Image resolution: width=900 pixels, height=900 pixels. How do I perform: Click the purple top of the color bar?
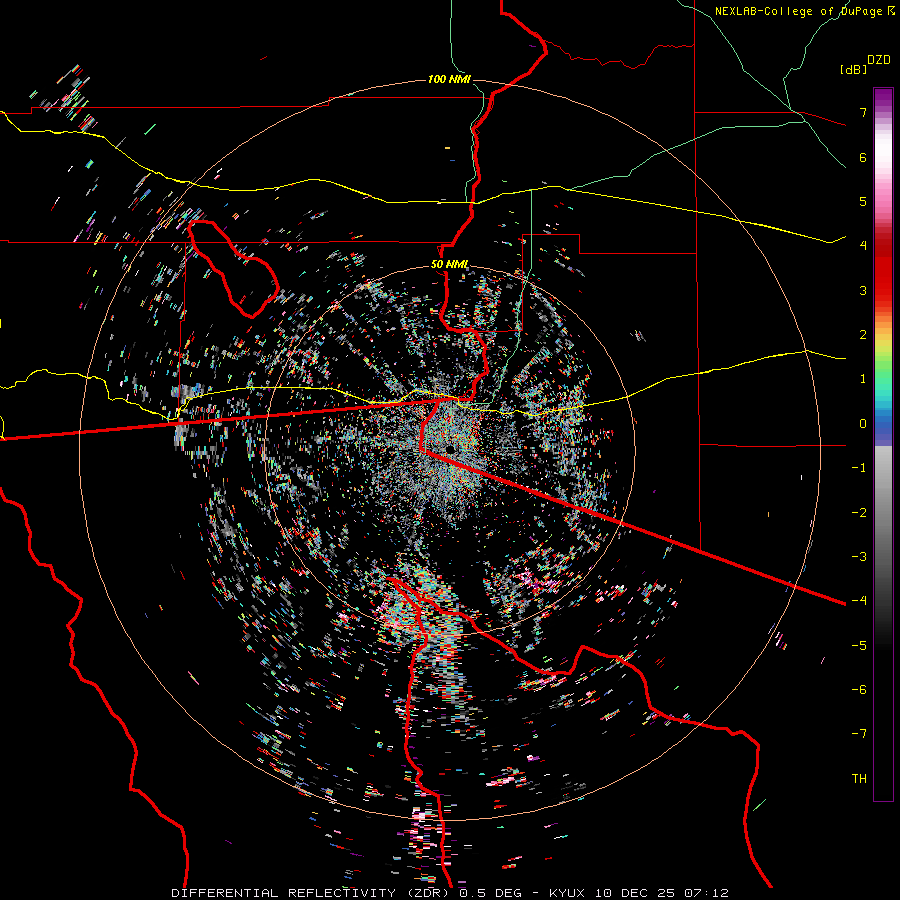(x=883, y=98)
